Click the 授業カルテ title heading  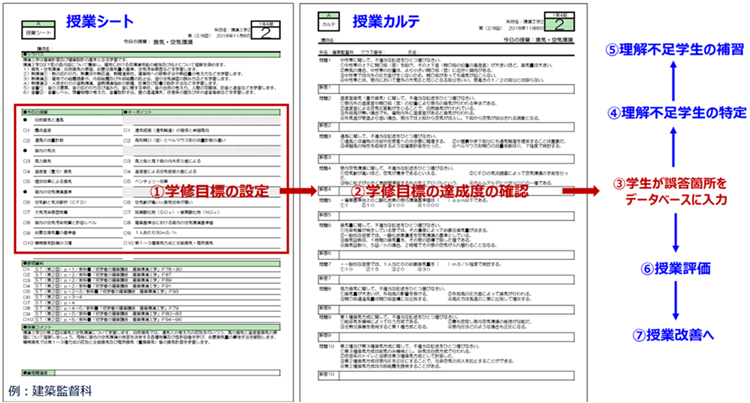click(x=386, y=21)
